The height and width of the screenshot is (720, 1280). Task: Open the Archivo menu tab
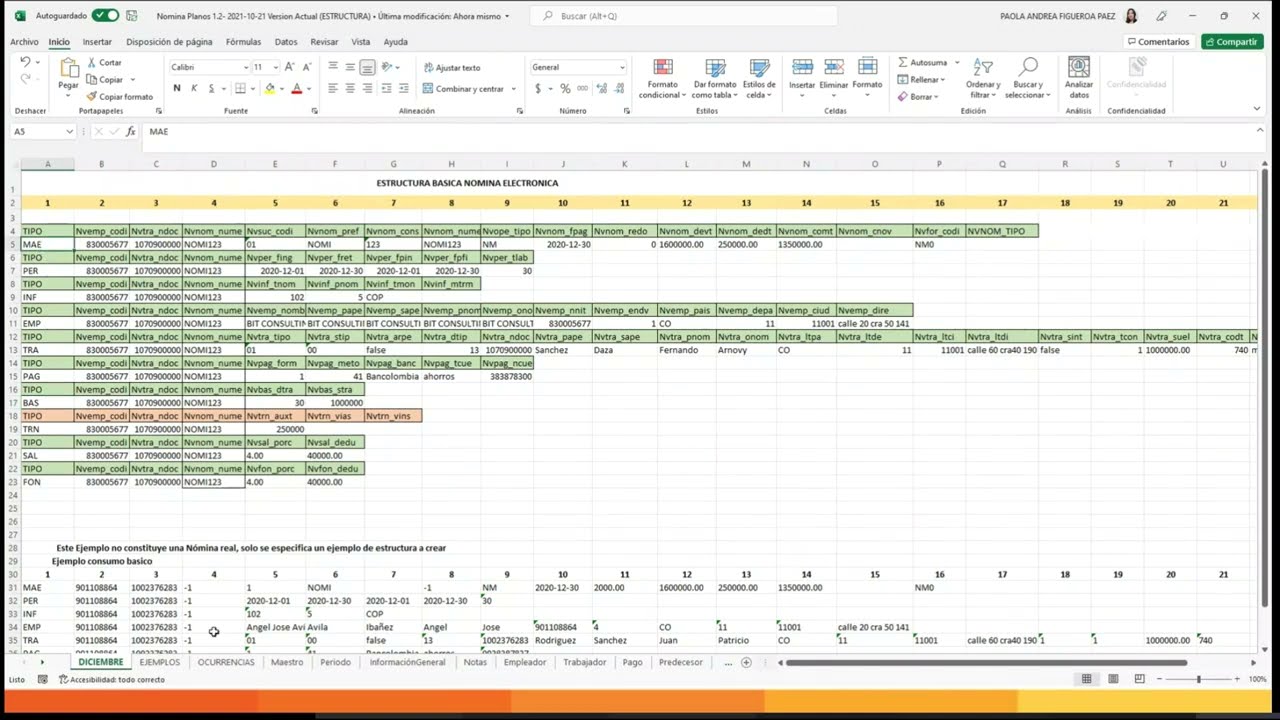click(x=24, y=42)
